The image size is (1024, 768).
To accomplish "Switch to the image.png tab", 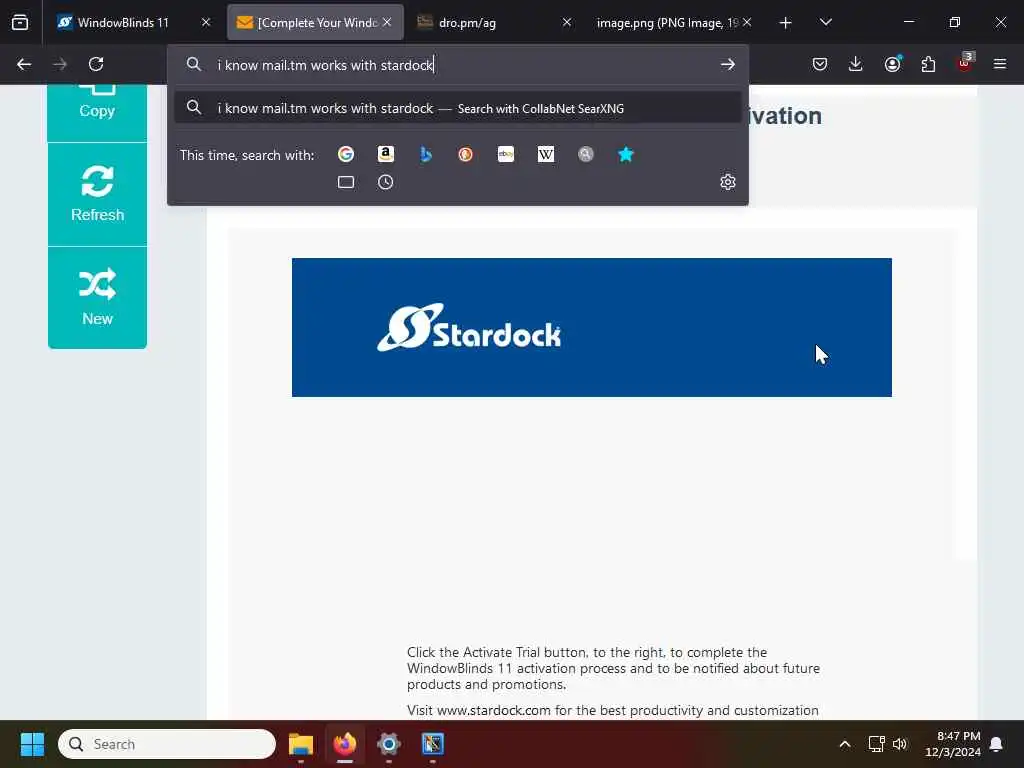I will pos(666,23).
